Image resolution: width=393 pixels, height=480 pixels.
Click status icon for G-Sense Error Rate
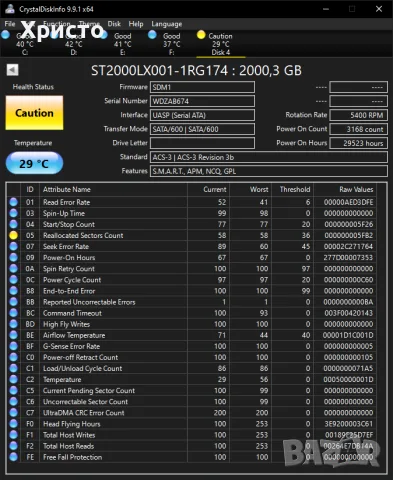pos(13,346)
